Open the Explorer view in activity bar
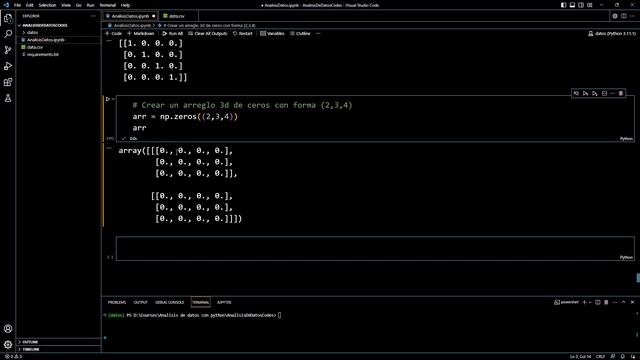Screen dimensions: 640x360 pos(8,18)
